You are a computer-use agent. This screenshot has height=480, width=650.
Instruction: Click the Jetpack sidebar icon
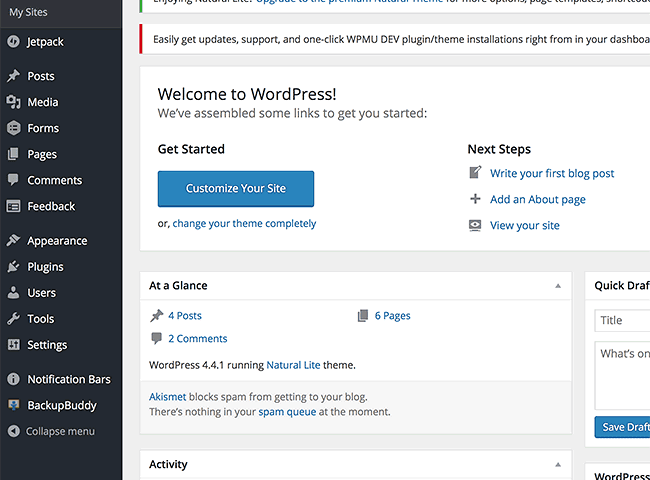pyautogui.click(x=13, y=41)
